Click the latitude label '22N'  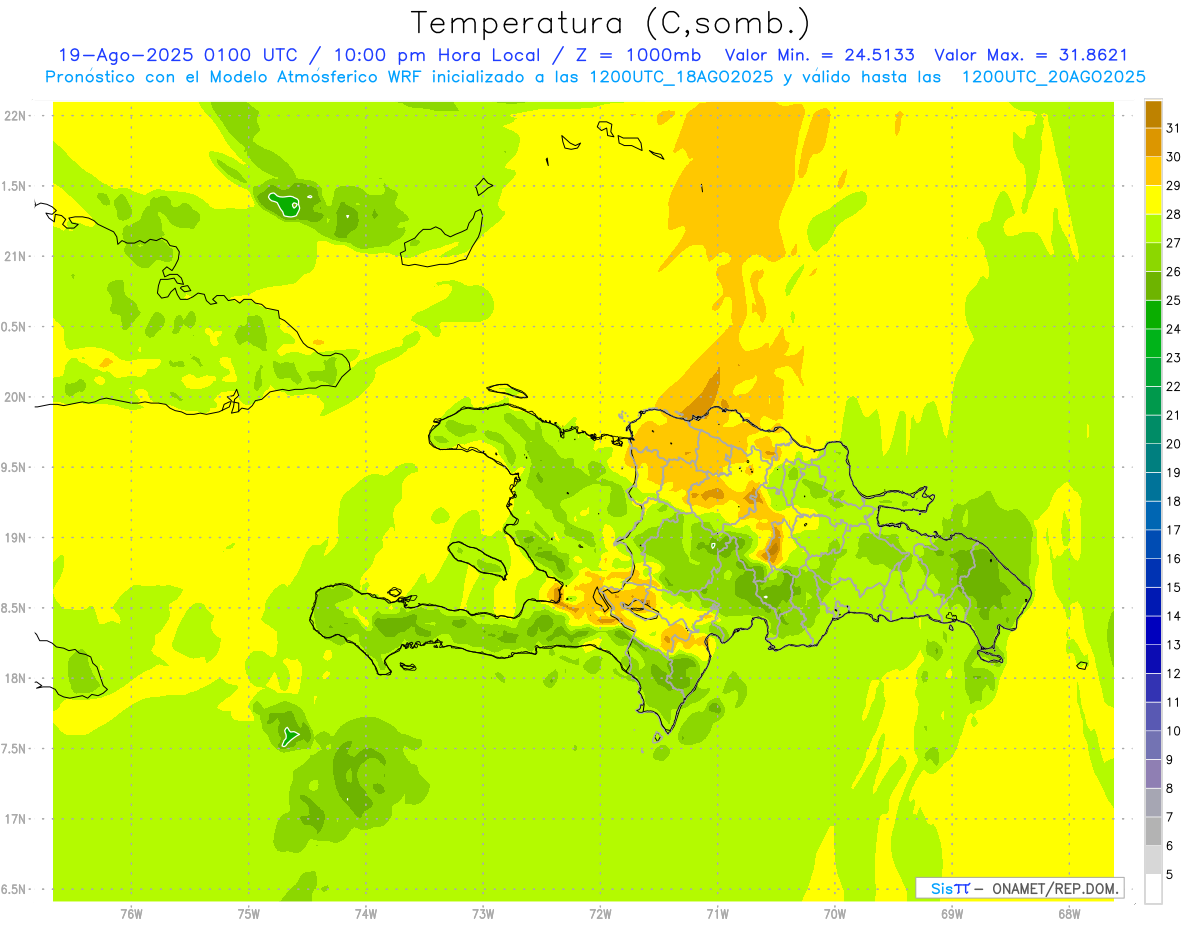click(15, 116)
